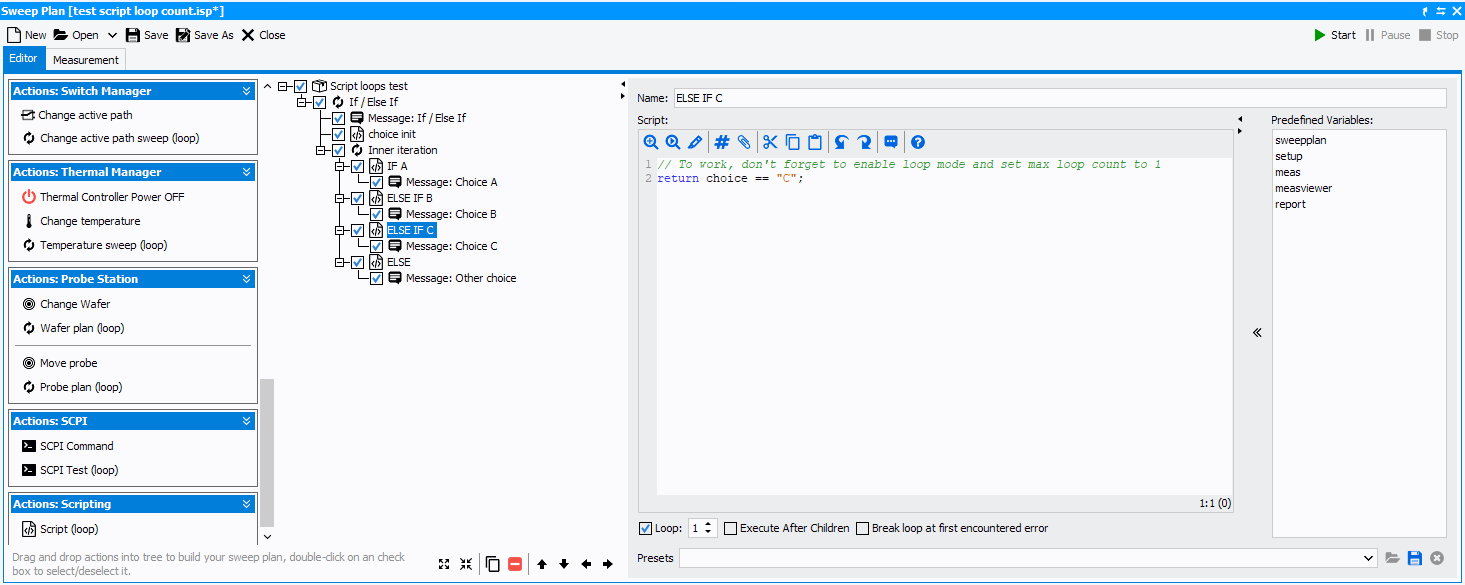Collapse all tree nodes with inward arrows icon
Viewport: 1465px width, 585px height.
point(466,564)
